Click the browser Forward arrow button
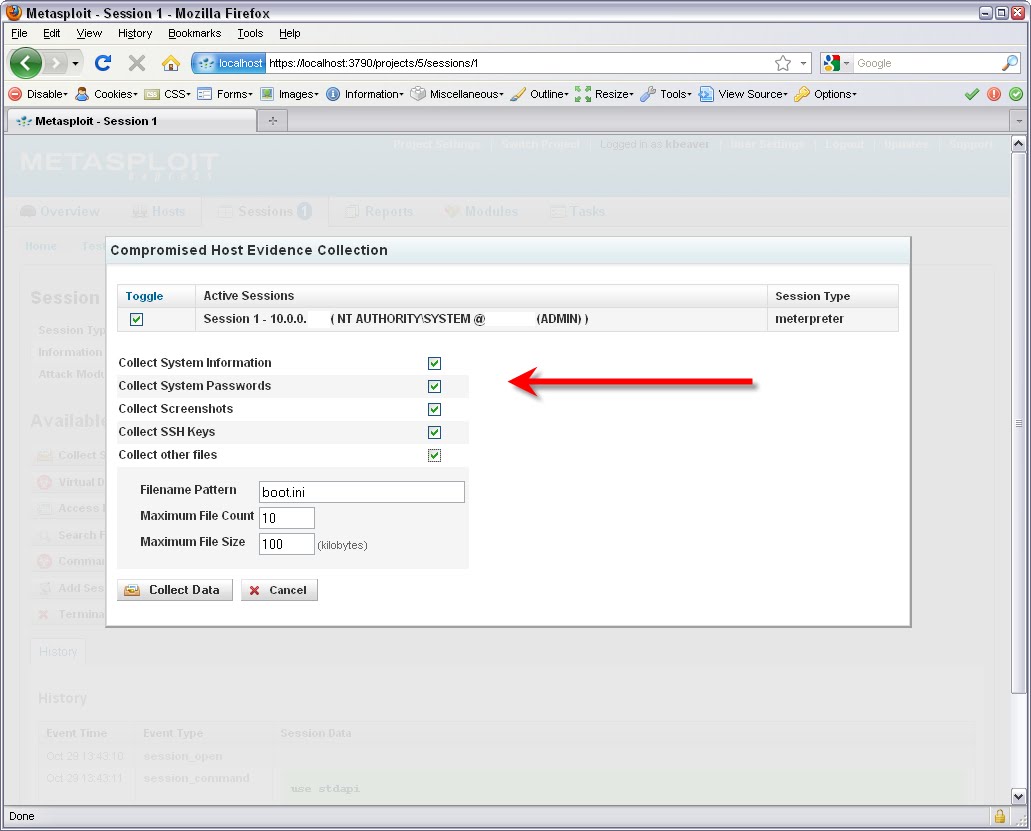Image resolution: width=1031 pixels, height=831 pixels. click(56, 63)
